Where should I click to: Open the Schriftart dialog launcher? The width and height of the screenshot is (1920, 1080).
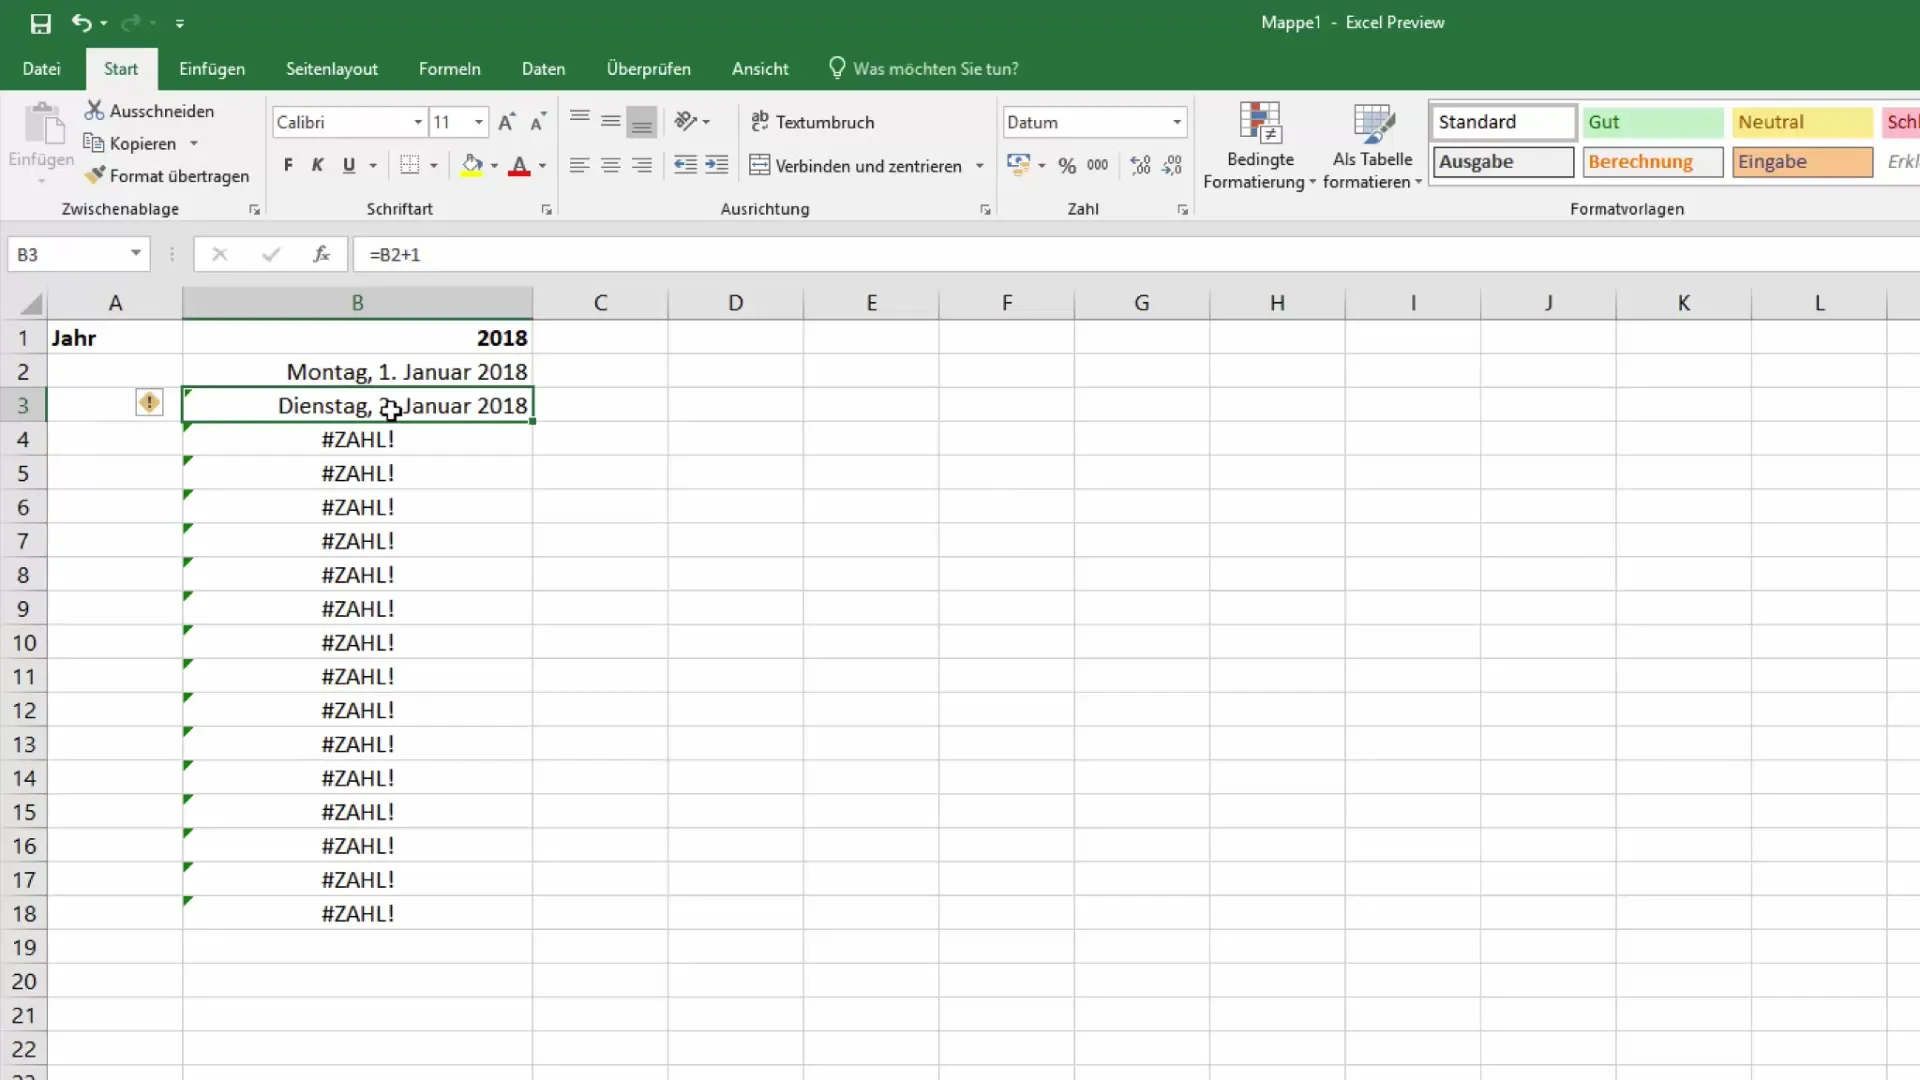(546, 210)
